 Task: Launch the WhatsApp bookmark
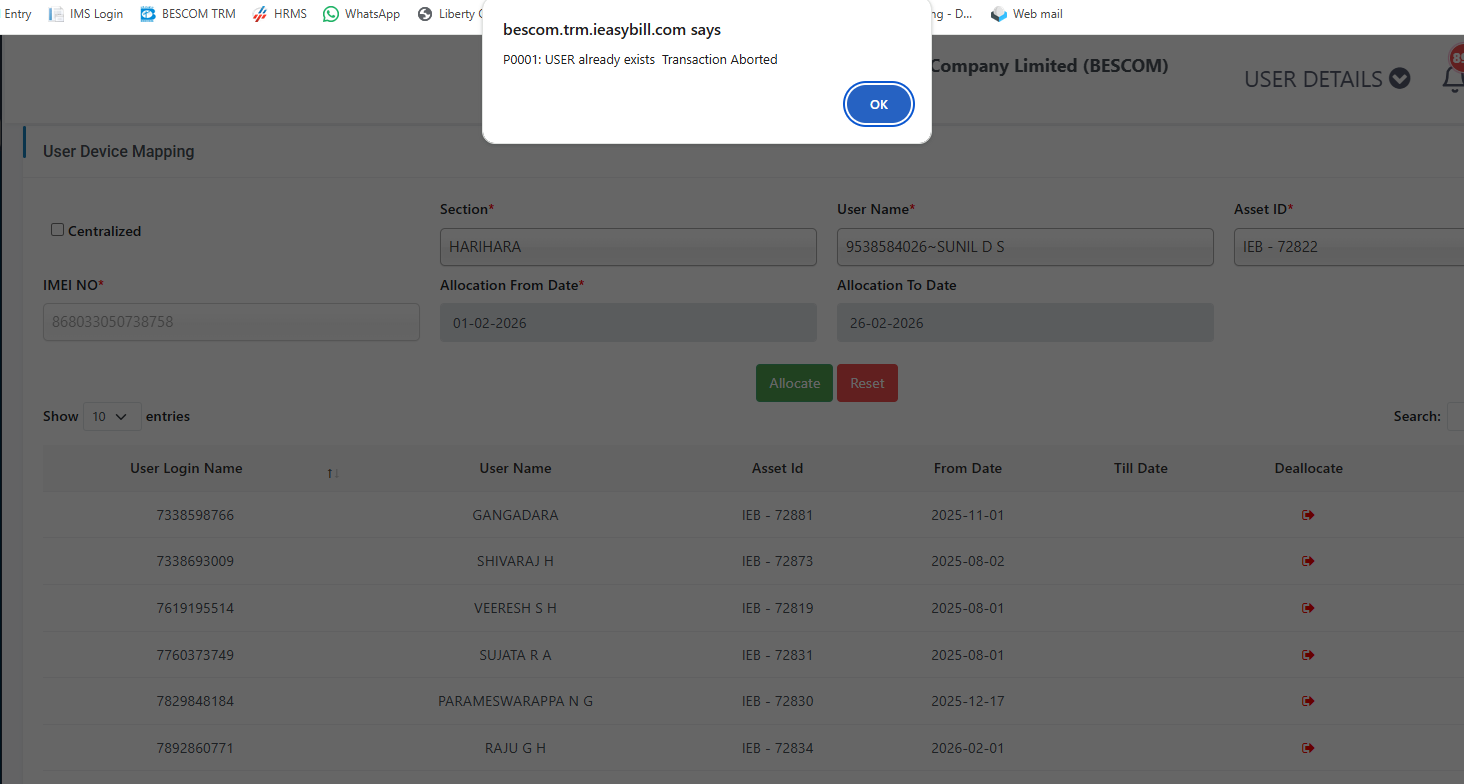pyautogui.click(x=362, y=14)
